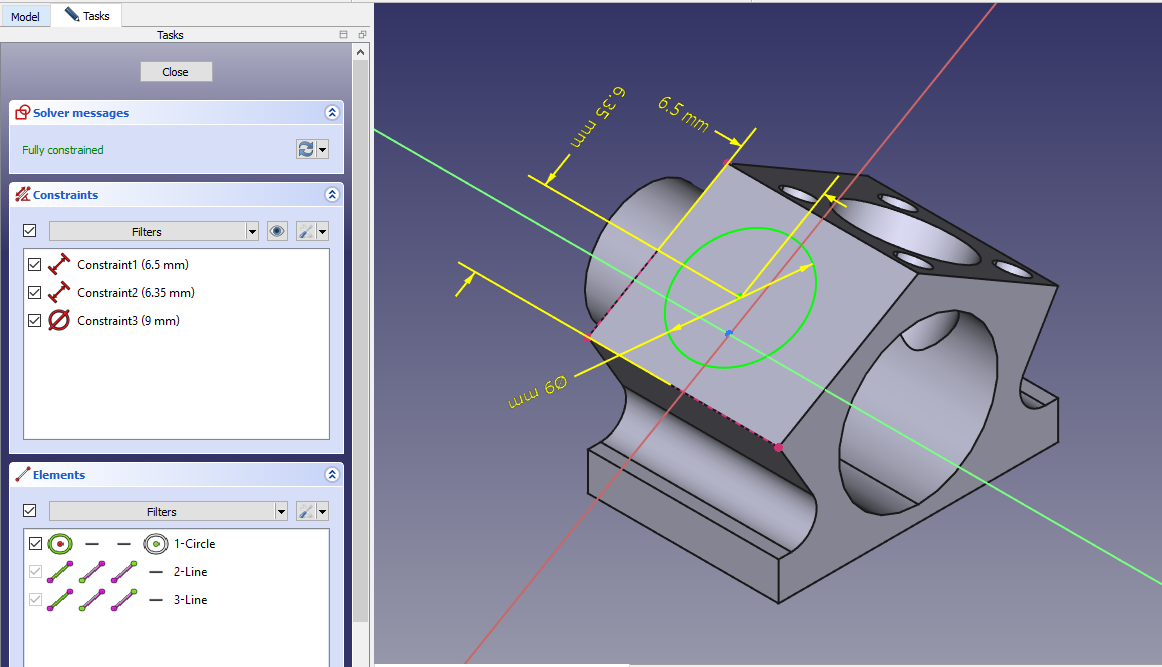Toggle visibility of listed constraints eye button
This screenshot has height=667, width=1162.
(277, 231)
